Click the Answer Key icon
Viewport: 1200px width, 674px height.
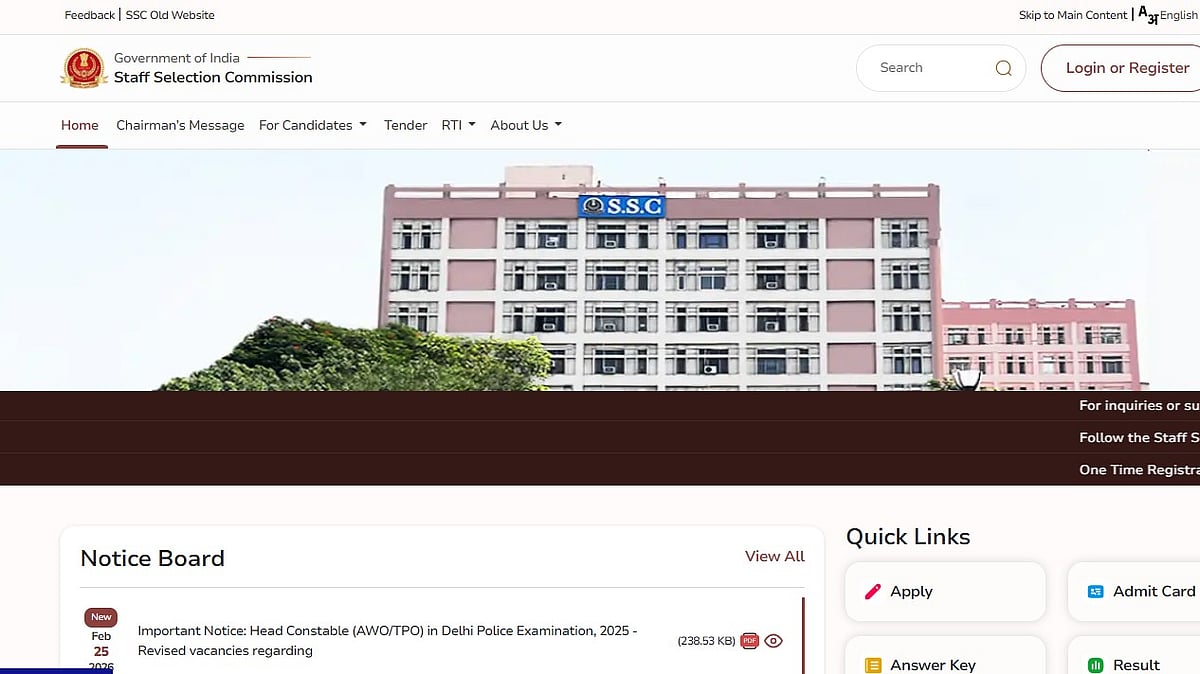pyautogui.click(x=873, y=665)
